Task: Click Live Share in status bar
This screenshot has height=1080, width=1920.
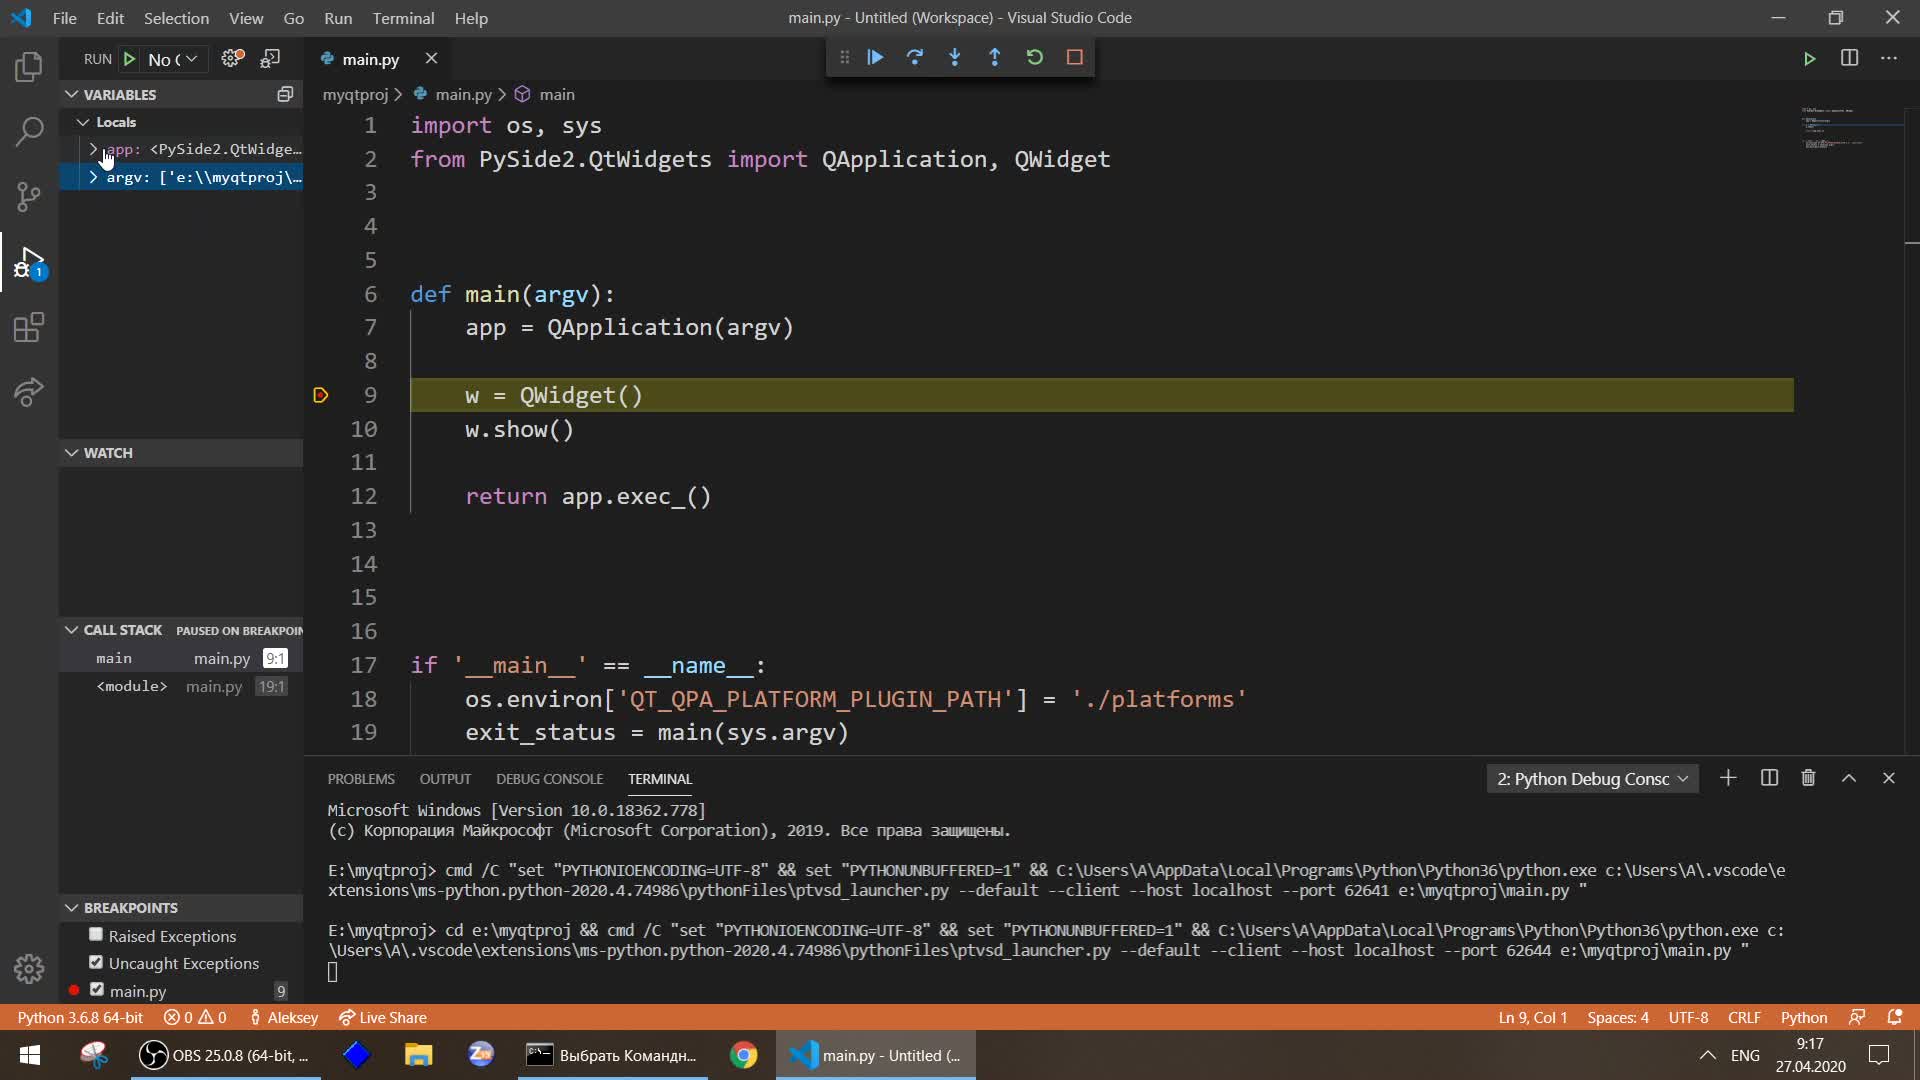Action: 383,1017
